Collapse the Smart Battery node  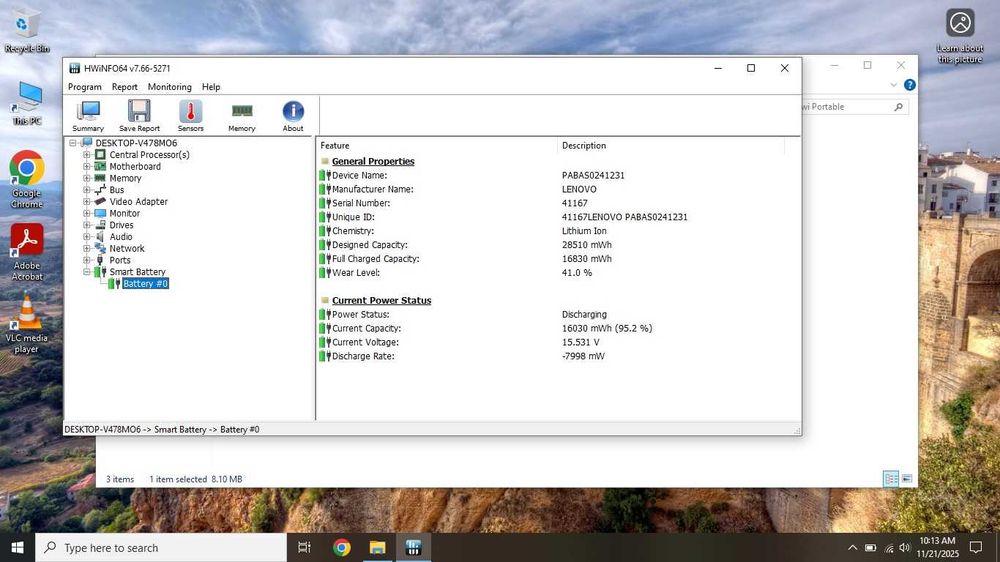(87, 272)
